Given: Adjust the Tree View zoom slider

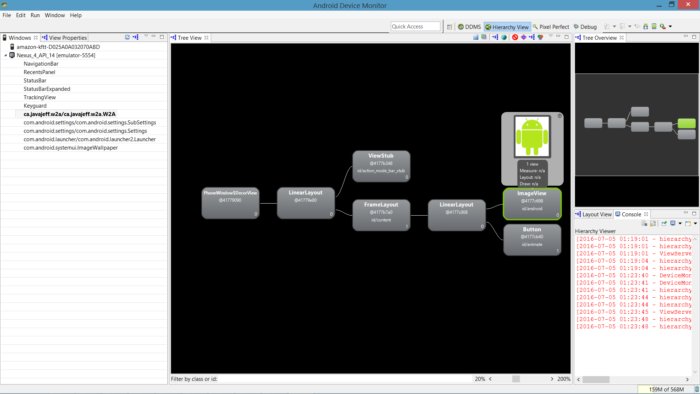Looking at the screenshot, I should (x=516, y=379).
